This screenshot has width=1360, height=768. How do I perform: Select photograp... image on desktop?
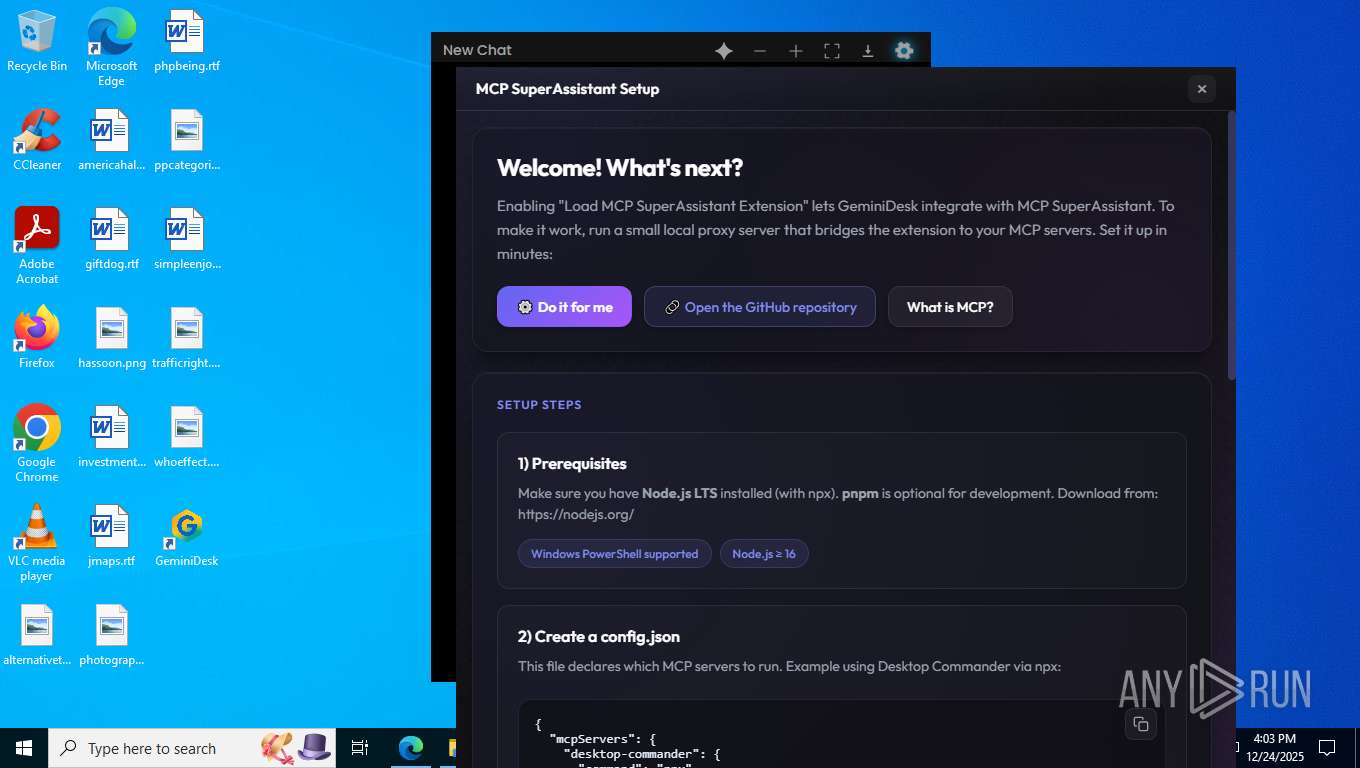111,635
